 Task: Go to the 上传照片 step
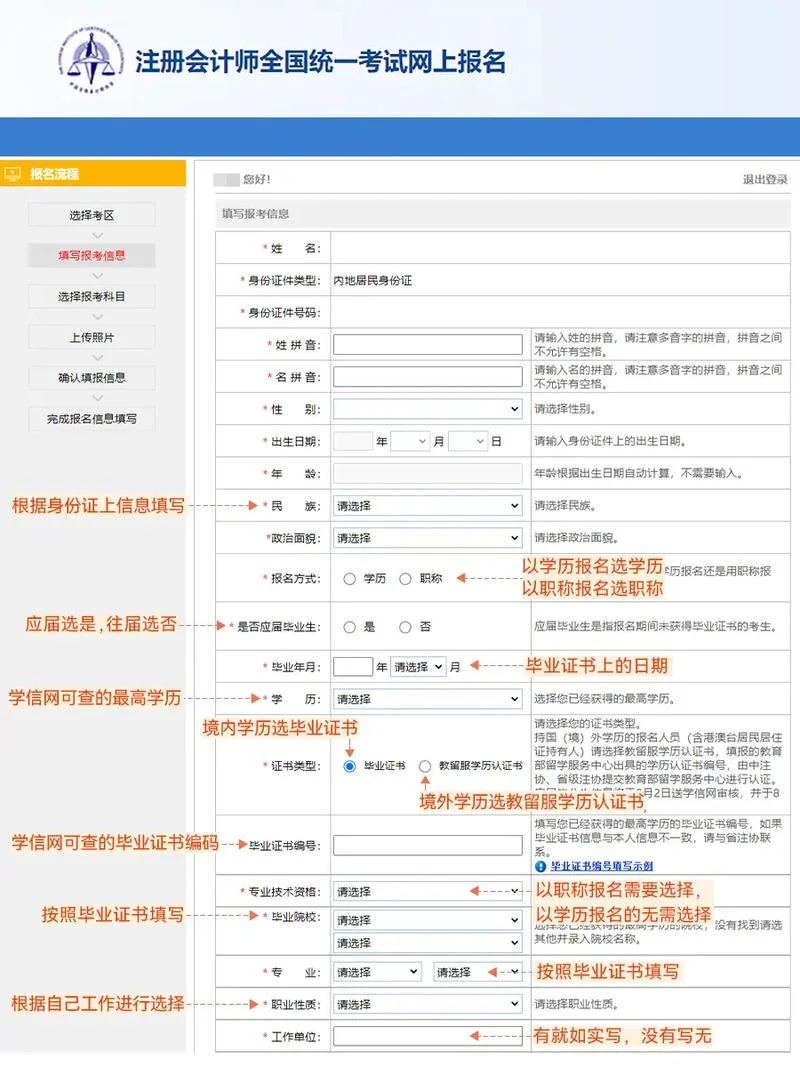click(92, 337)
